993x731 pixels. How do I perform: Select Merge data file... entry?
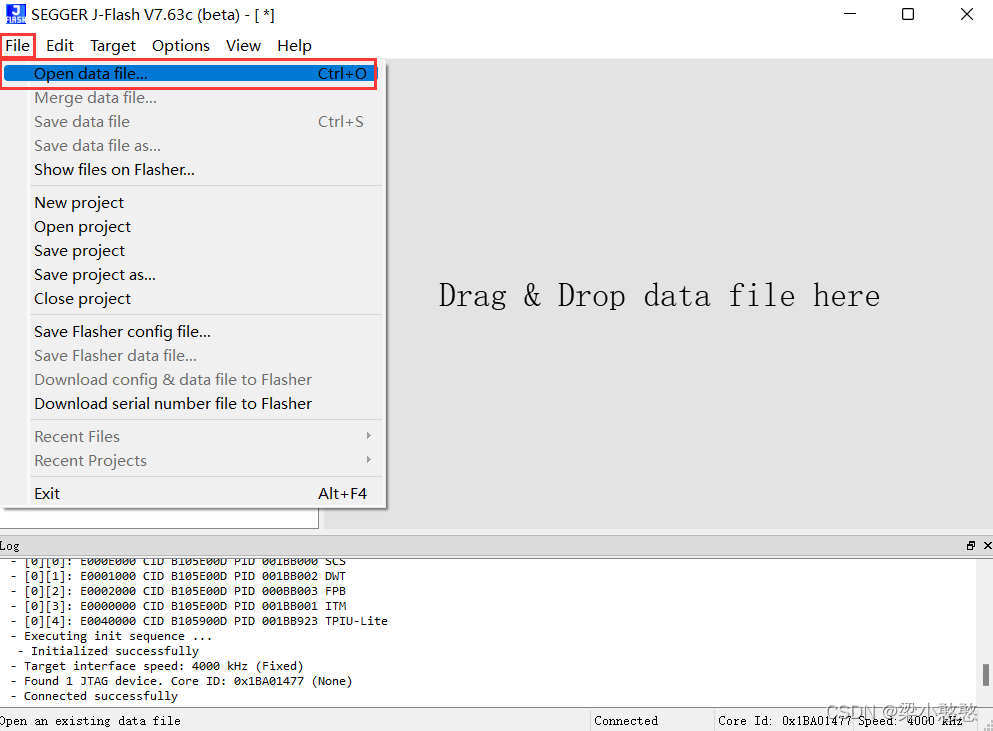tap(193, 98)
